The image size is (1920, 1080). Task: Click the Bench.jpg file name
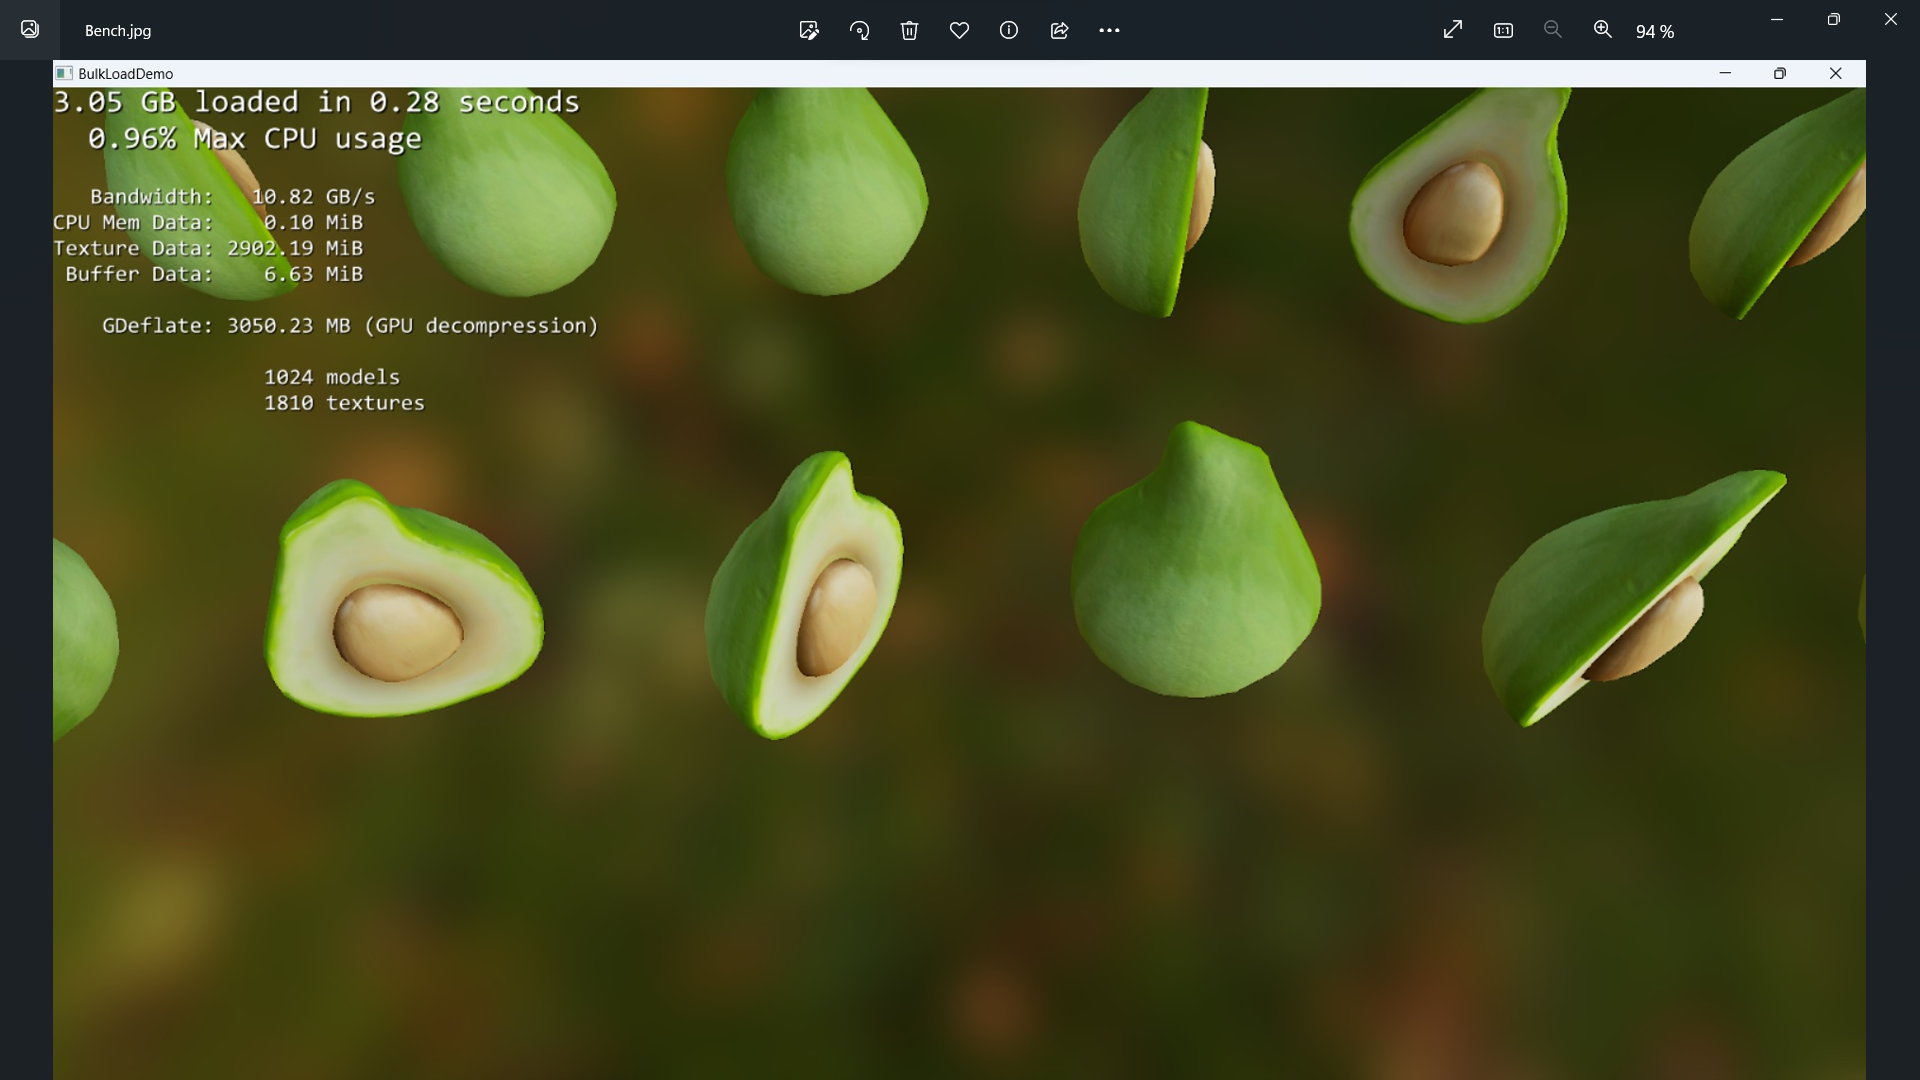pos(118,31)
